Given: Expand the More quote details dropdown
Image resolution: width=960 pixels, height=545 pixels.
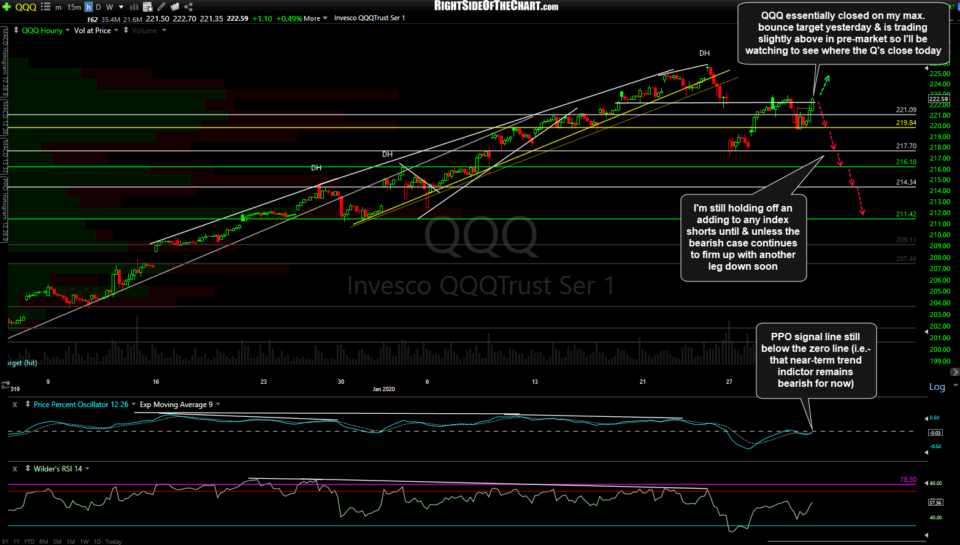Looking at the screenshot, I should click(315, 18).
